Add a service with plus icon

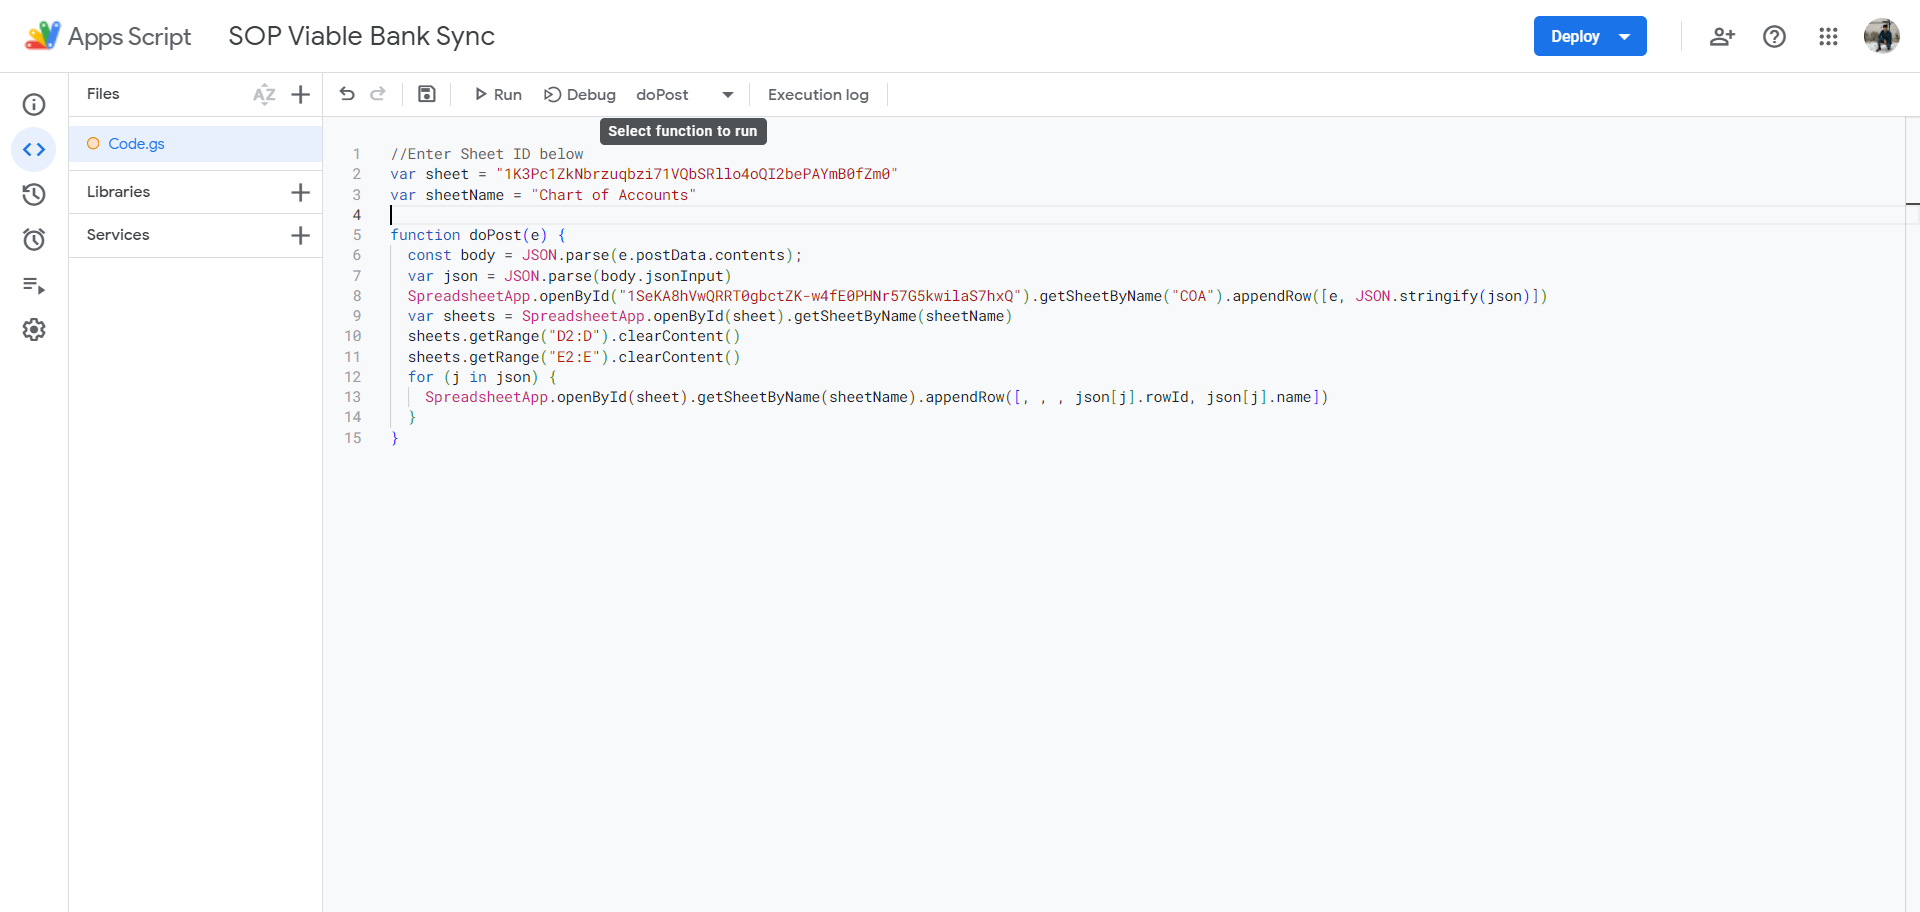coord(300,235)
